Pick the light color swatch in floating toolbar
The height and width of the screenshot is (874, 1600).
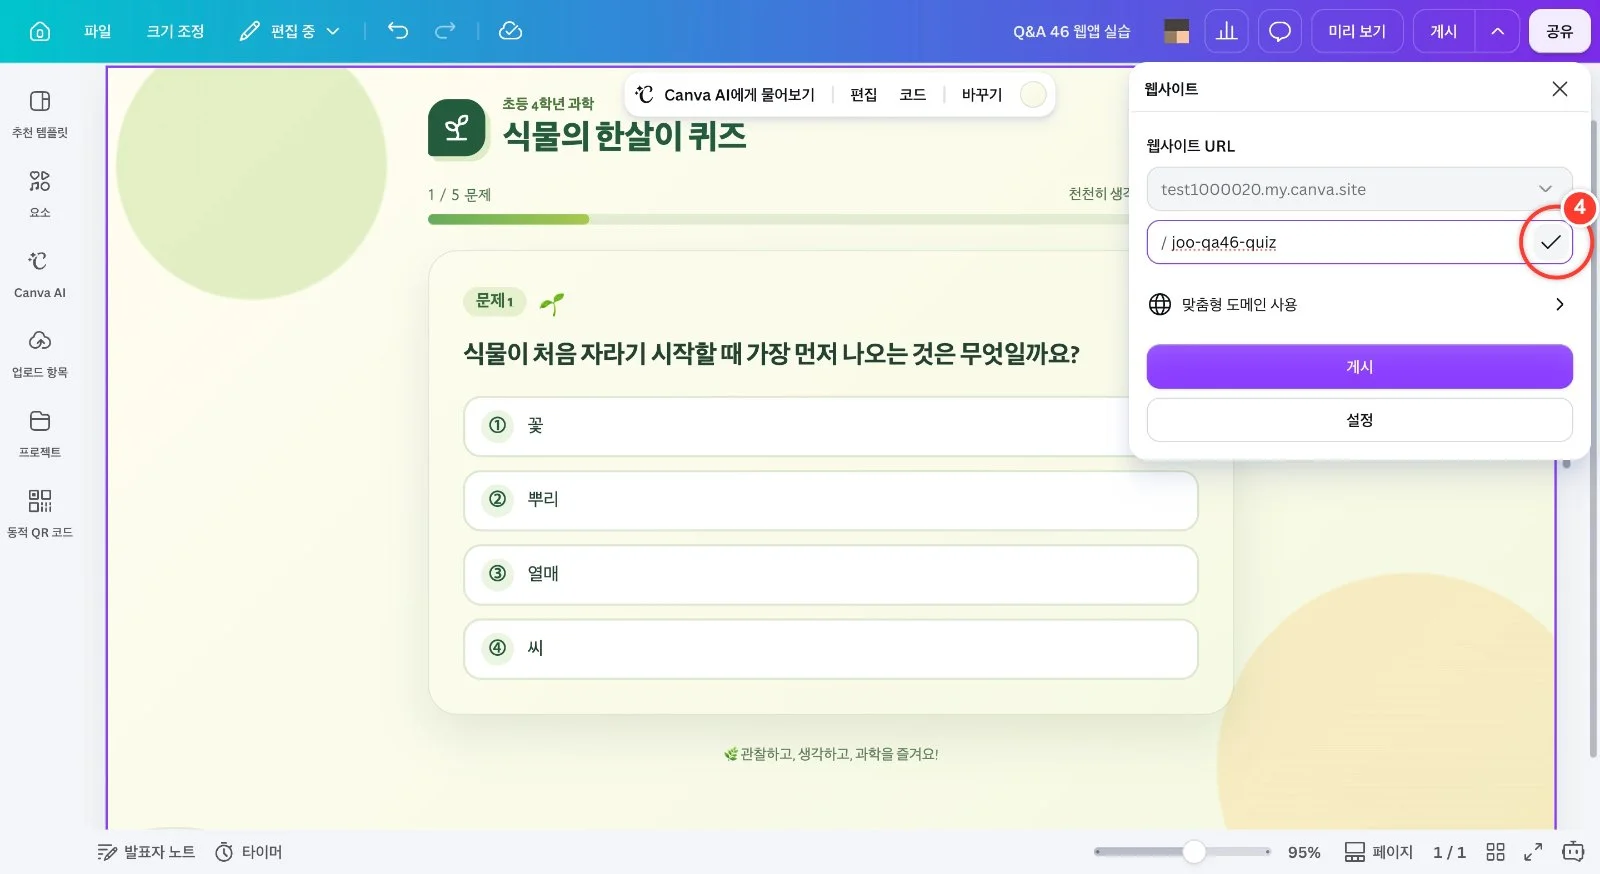(x=1033, y=95)
